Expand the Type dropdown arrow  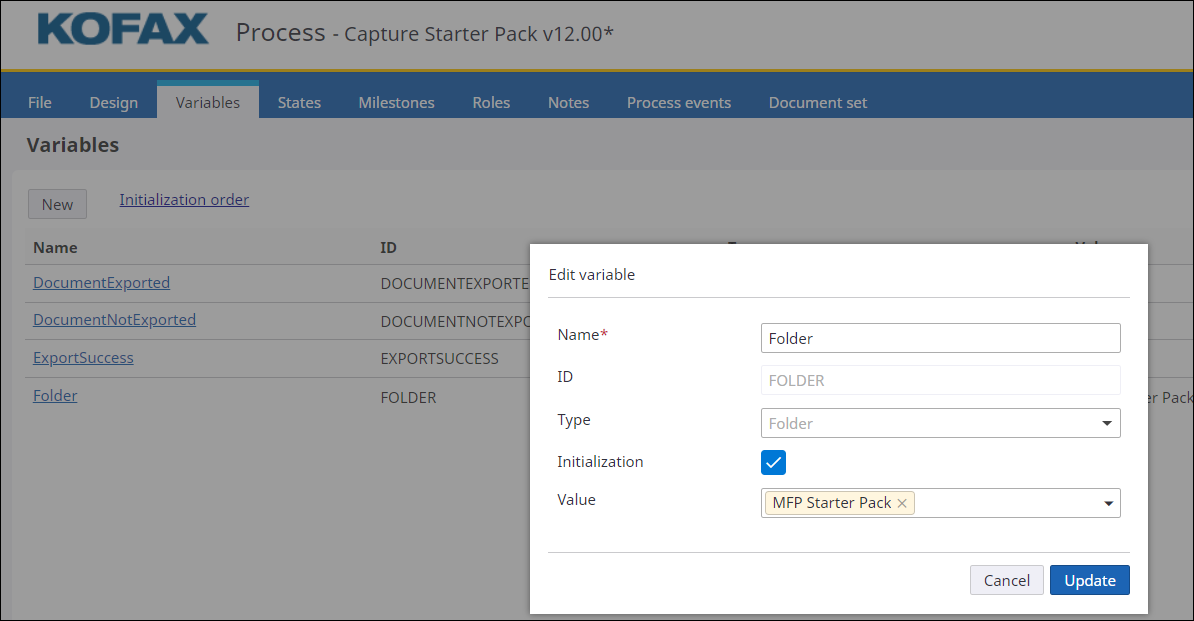1107,424
